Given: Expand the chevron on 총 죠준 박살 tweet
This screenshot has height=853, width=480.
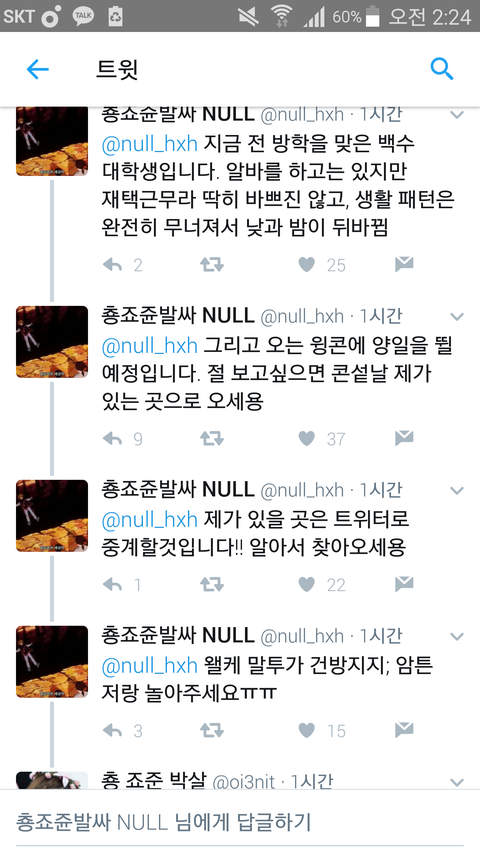Looking at the screenshot, I should (x=457, y=783).
